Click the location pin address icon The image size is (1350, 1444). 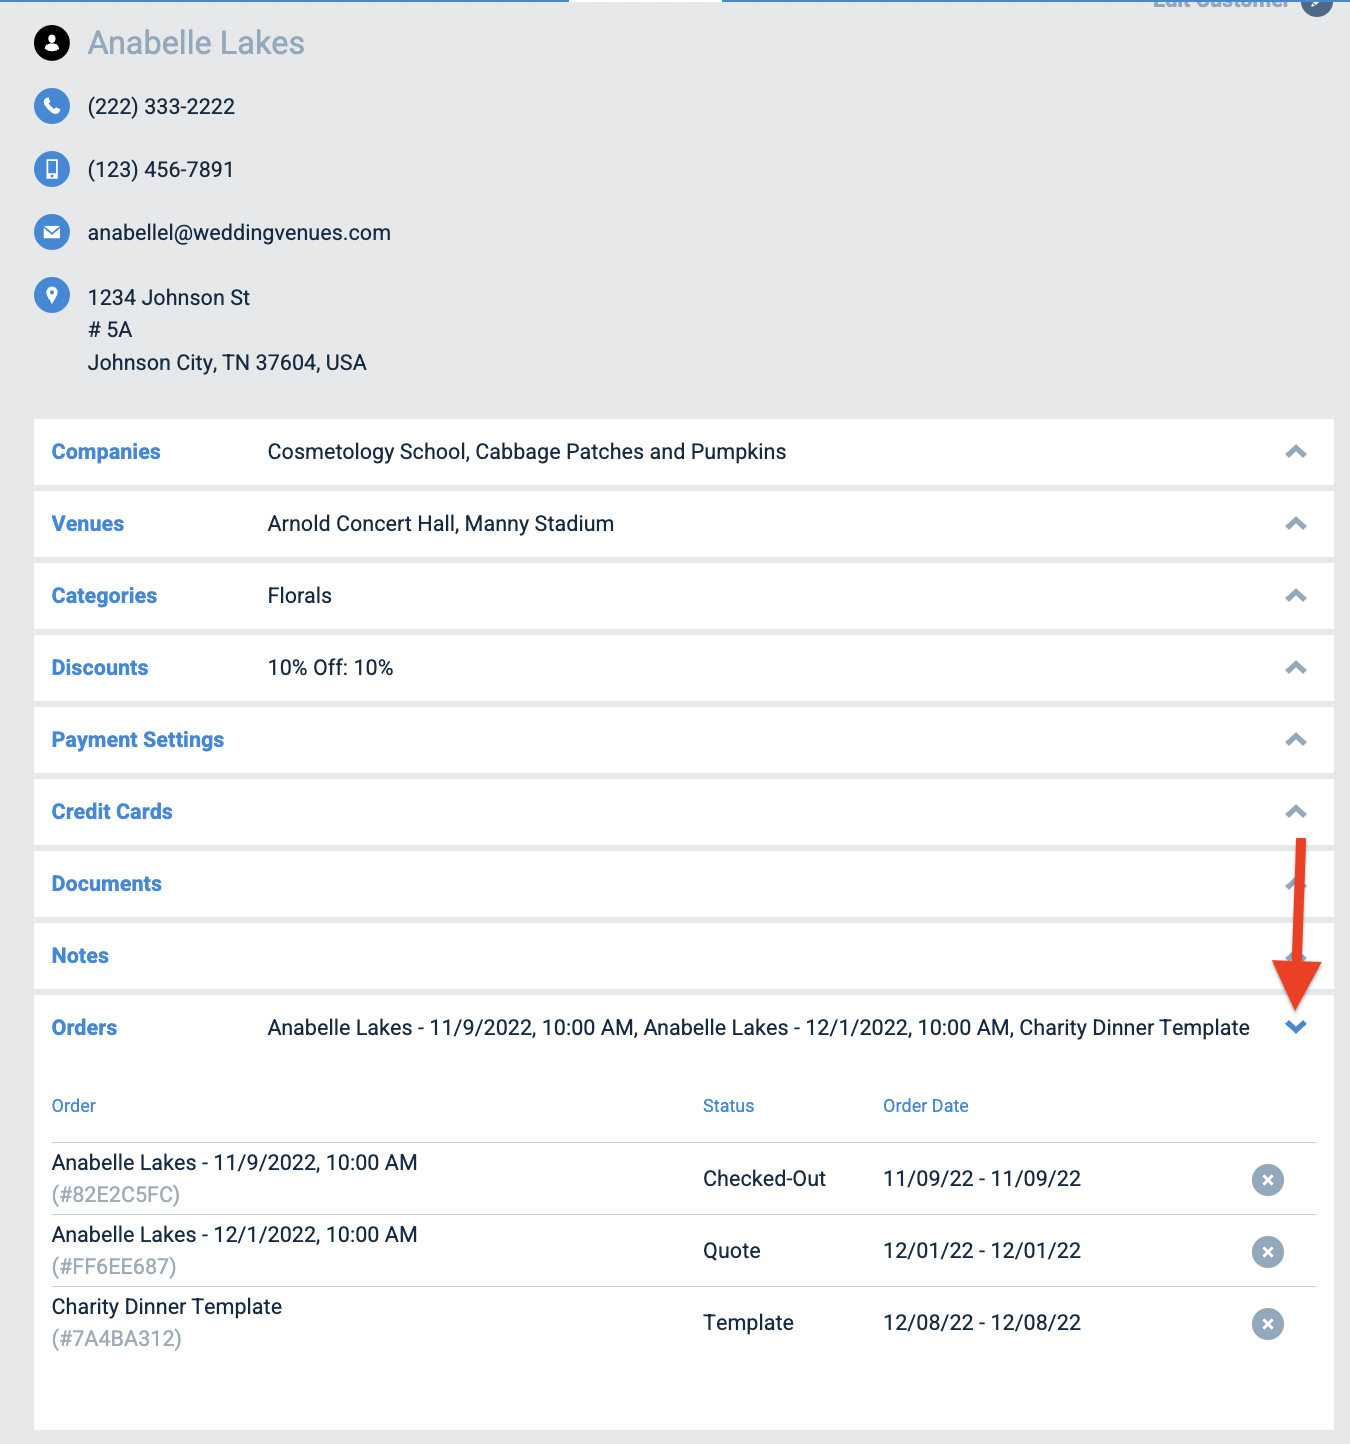point(52,295)
